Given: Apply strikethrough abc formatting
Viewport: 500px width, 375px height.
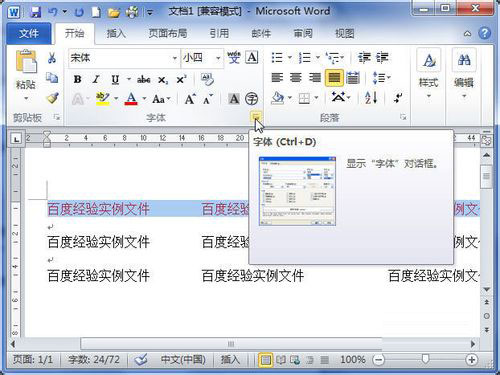Looking at the screenshot, I should 144,80.
